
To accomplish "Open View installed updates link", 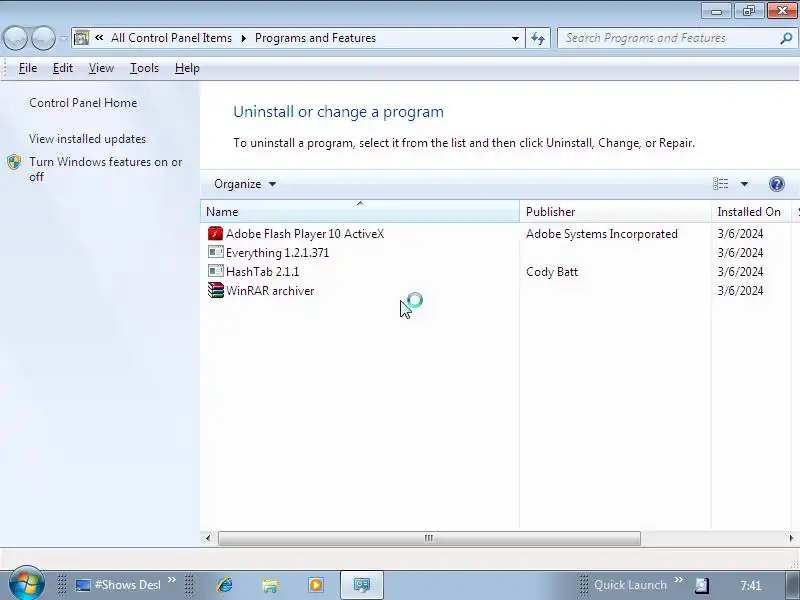I will click(x=87, y=139).
